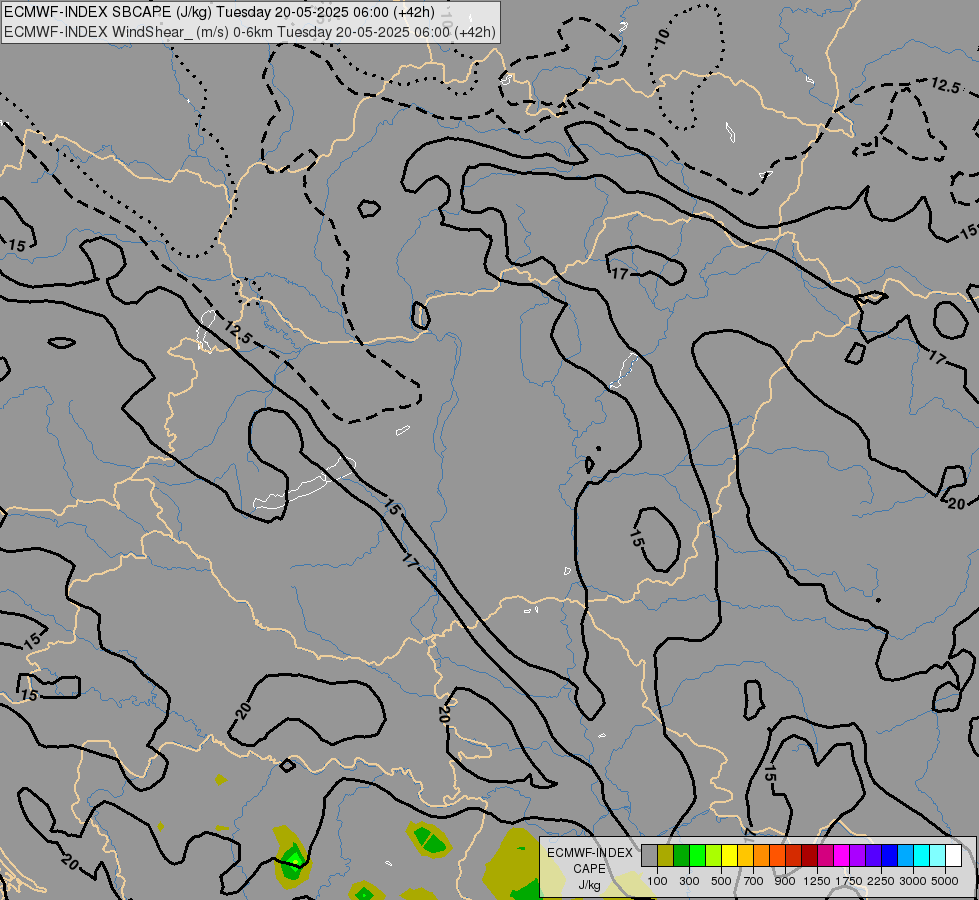Click the 700 value under the legend
Screen dimensions: 979x900
754,881
